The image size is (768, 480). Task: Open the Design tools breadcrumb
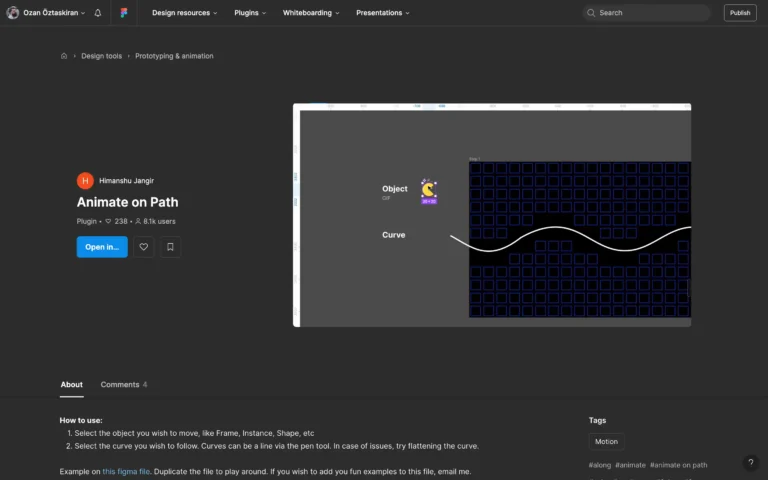101,56
